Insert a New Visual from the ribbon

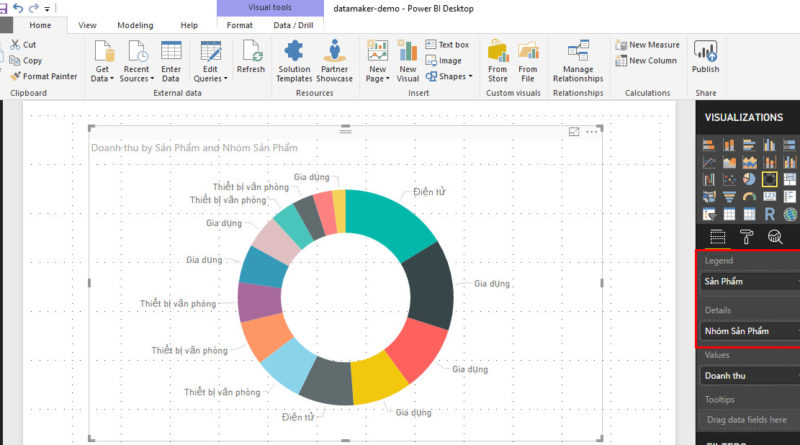coord(408,50)
